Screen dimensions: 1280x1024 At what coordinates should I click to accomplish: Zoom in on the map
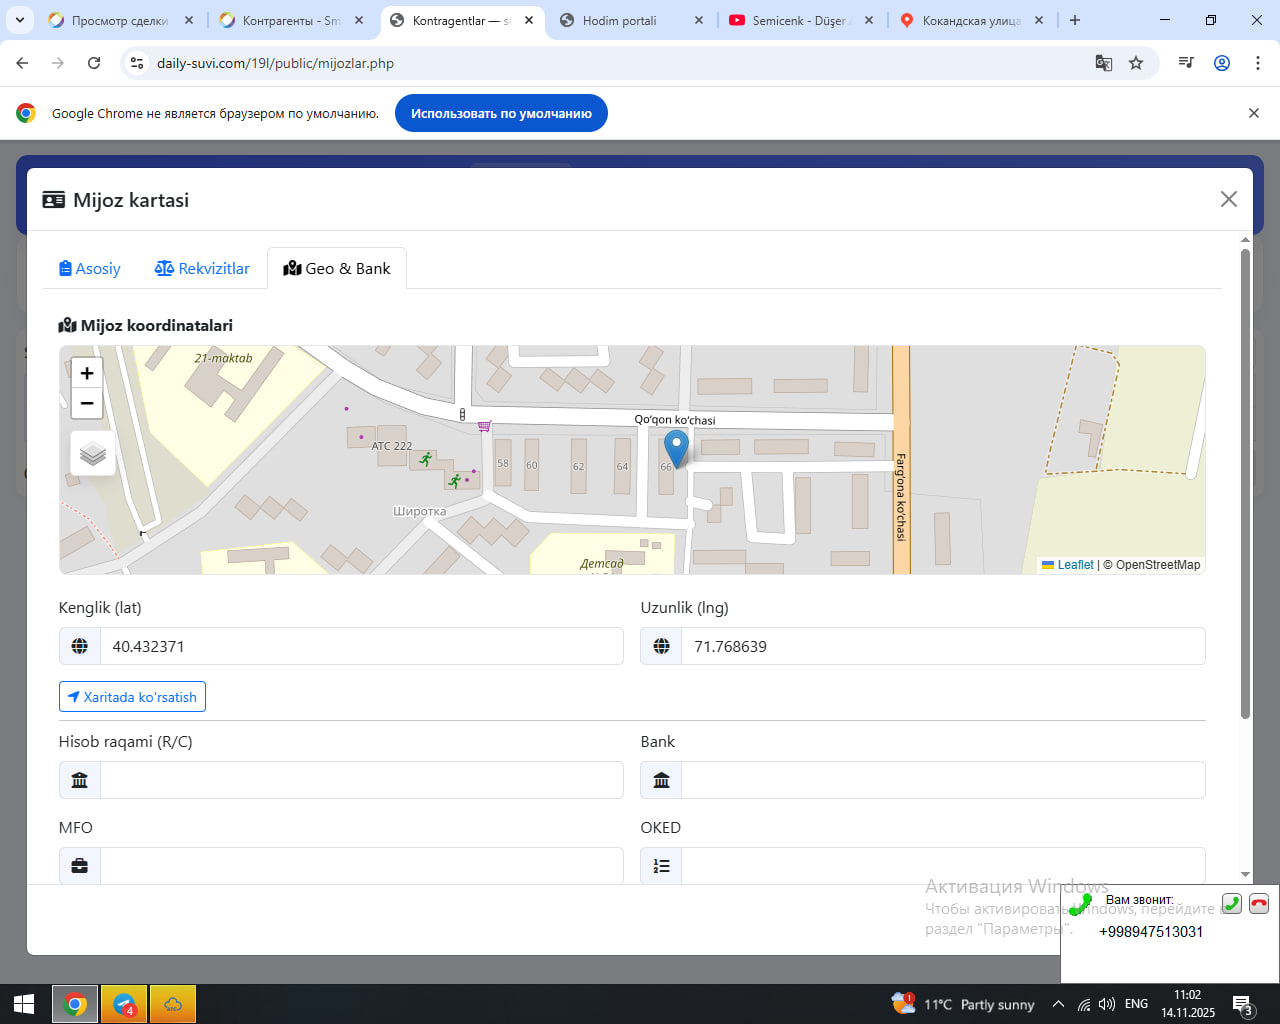[x=87, y=373]
